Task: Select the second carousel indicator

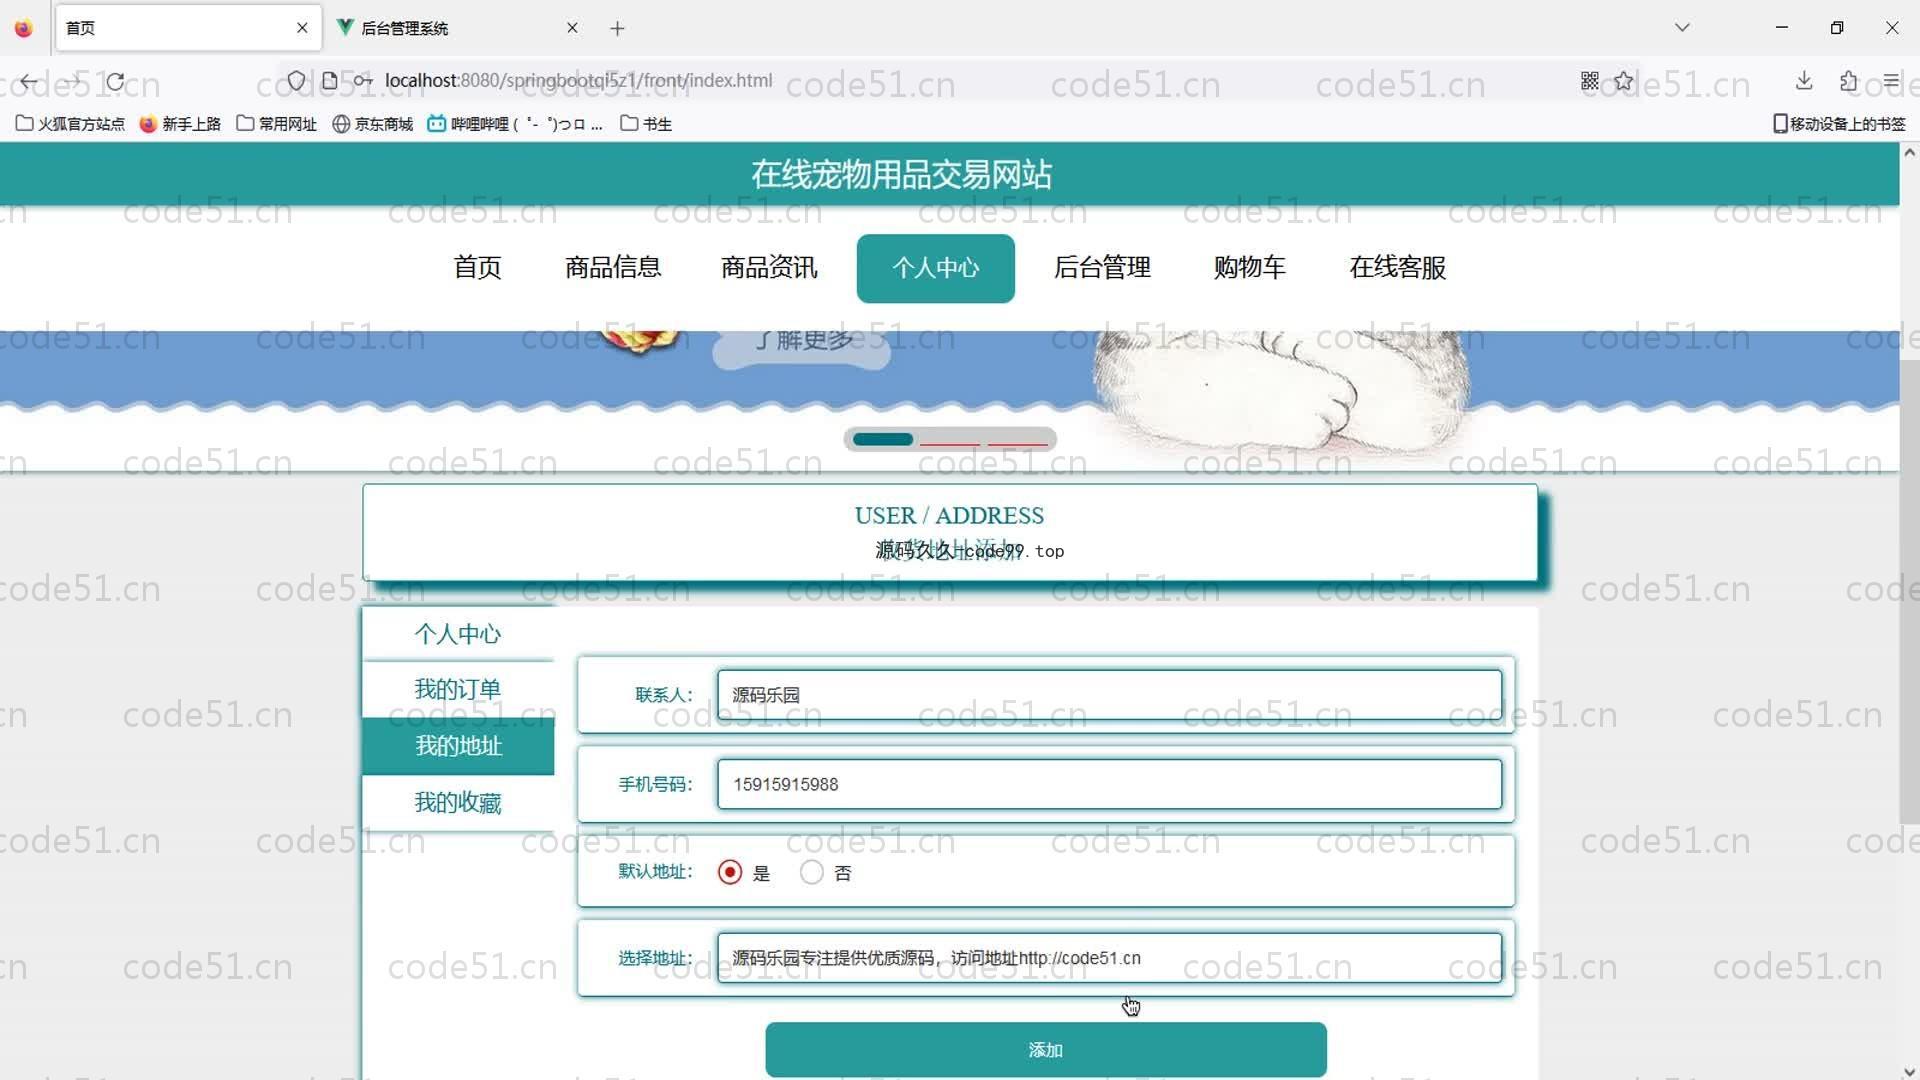Action: [x=950, y=442]
